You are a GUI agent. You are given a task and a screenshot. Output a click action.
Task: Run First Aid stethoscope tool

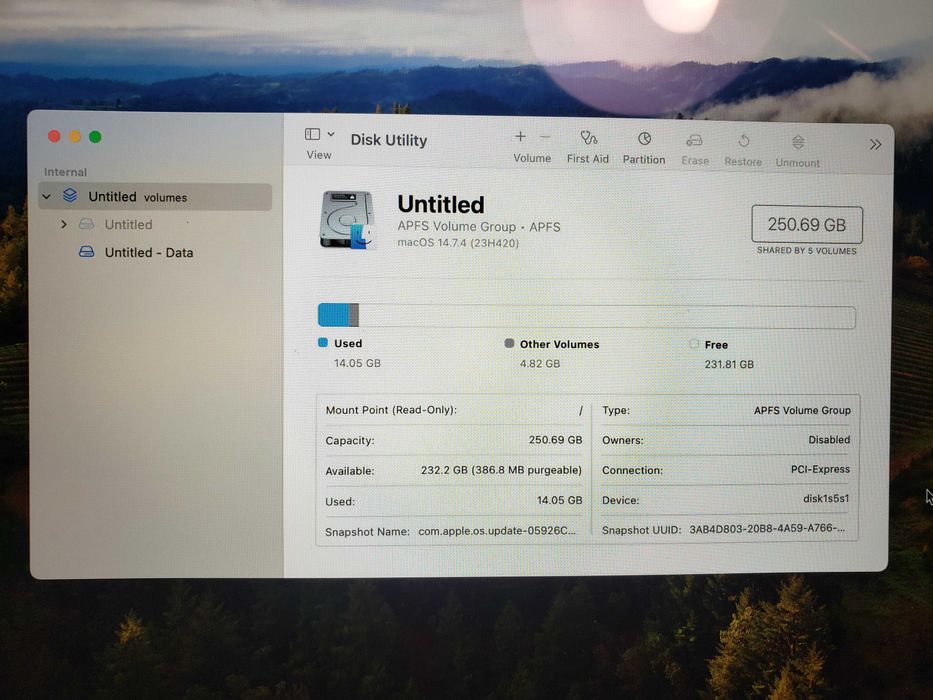(588, 139)
